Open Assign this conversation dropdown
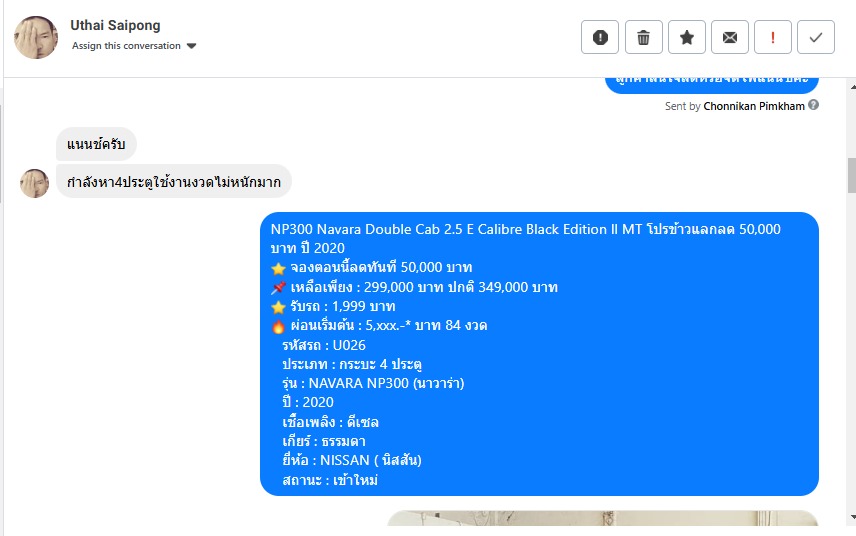856x536 pixels. 134,46
